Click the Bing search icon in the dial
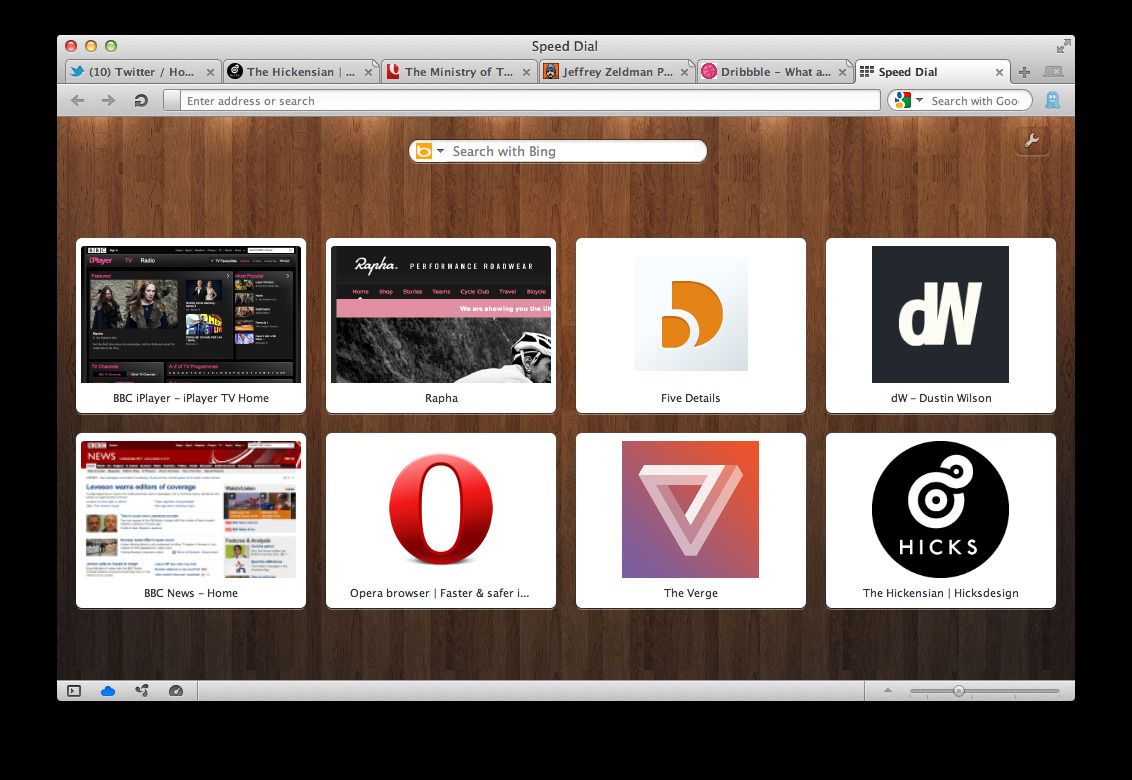Viewport: 1132px width, 780px height. coord(424,151)
